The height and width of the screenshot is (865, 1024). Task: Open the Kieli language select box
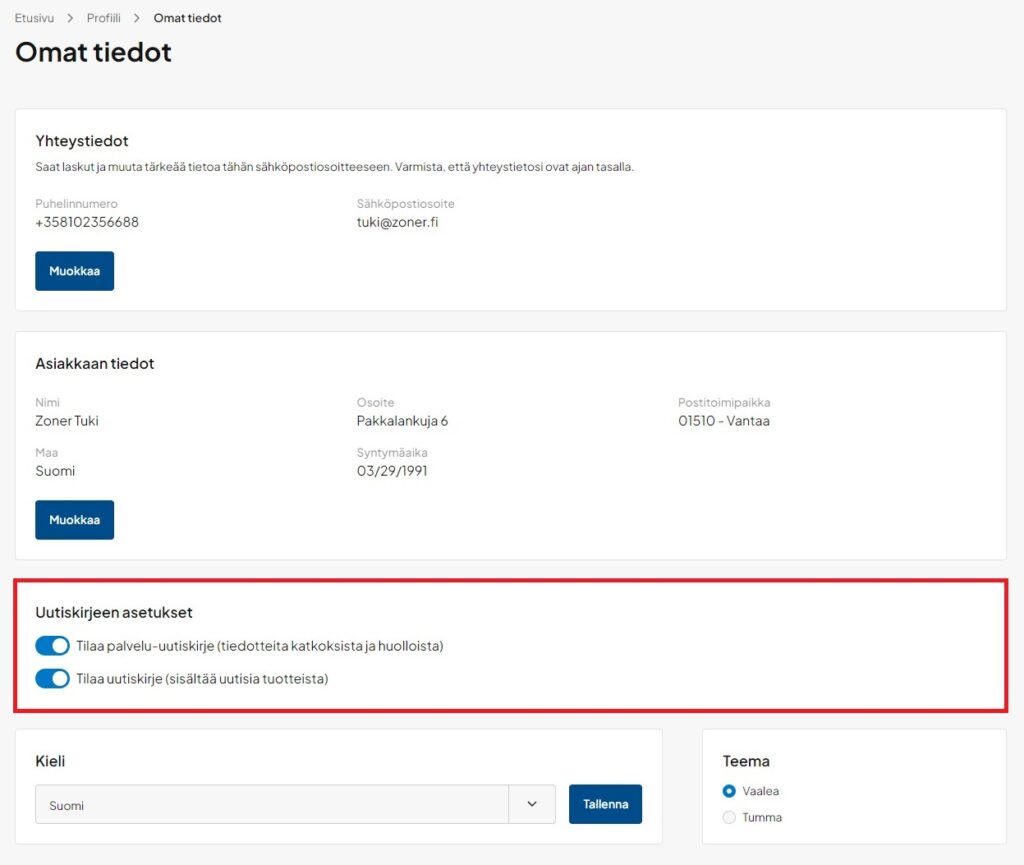coord(272,804)
